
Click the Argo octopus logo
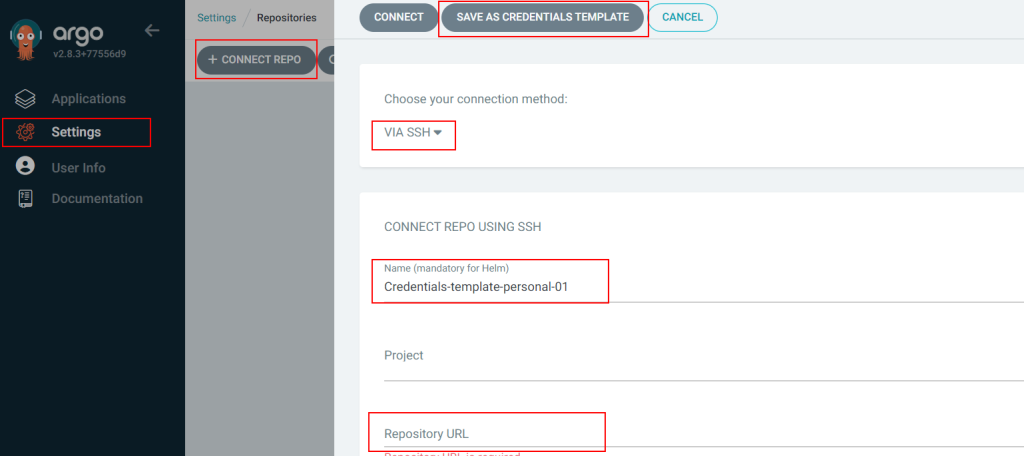coord(26,39)
